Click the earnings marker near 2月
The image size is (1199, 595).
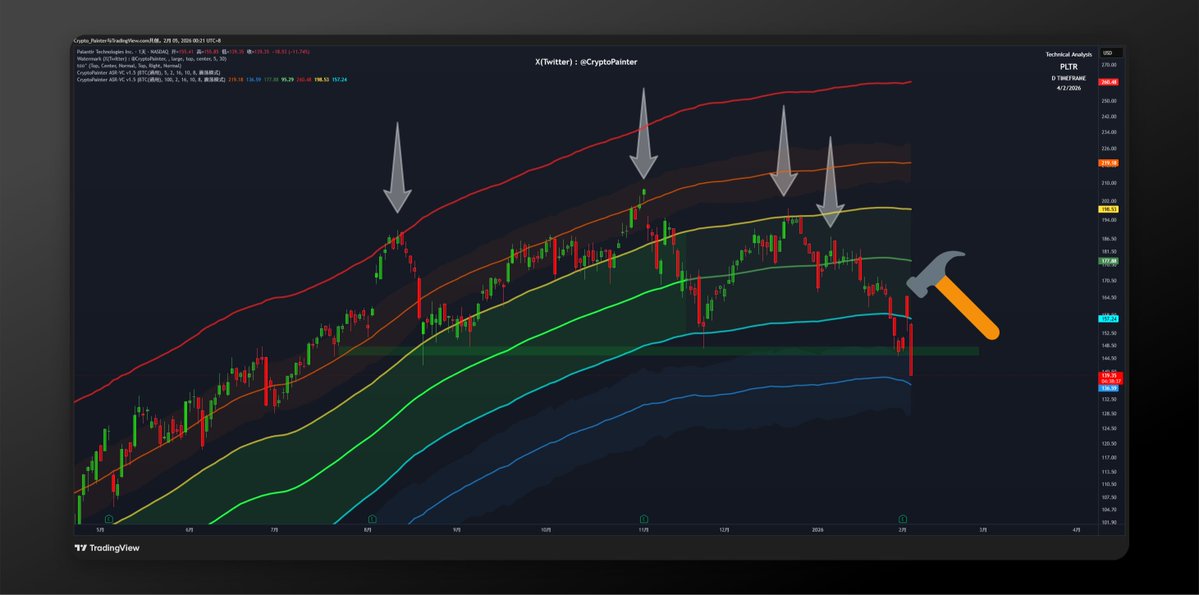point(903,519)
